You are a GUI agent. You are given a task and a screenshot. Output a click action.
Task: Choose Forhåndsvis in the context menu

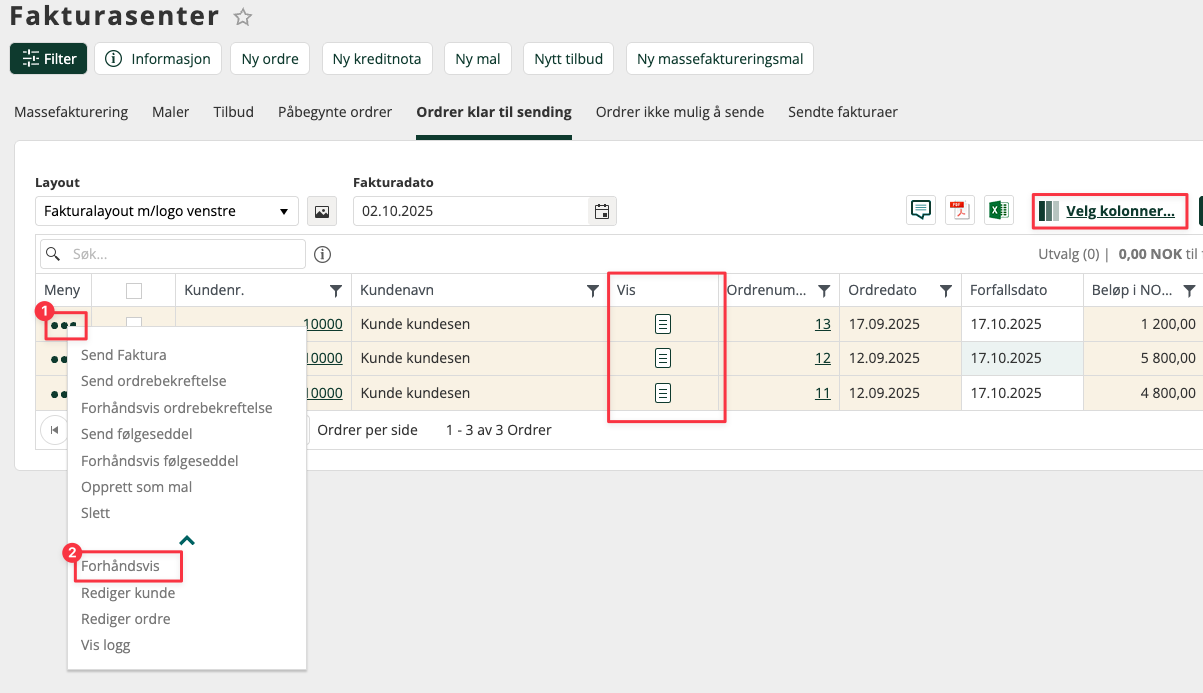[120, 566]
